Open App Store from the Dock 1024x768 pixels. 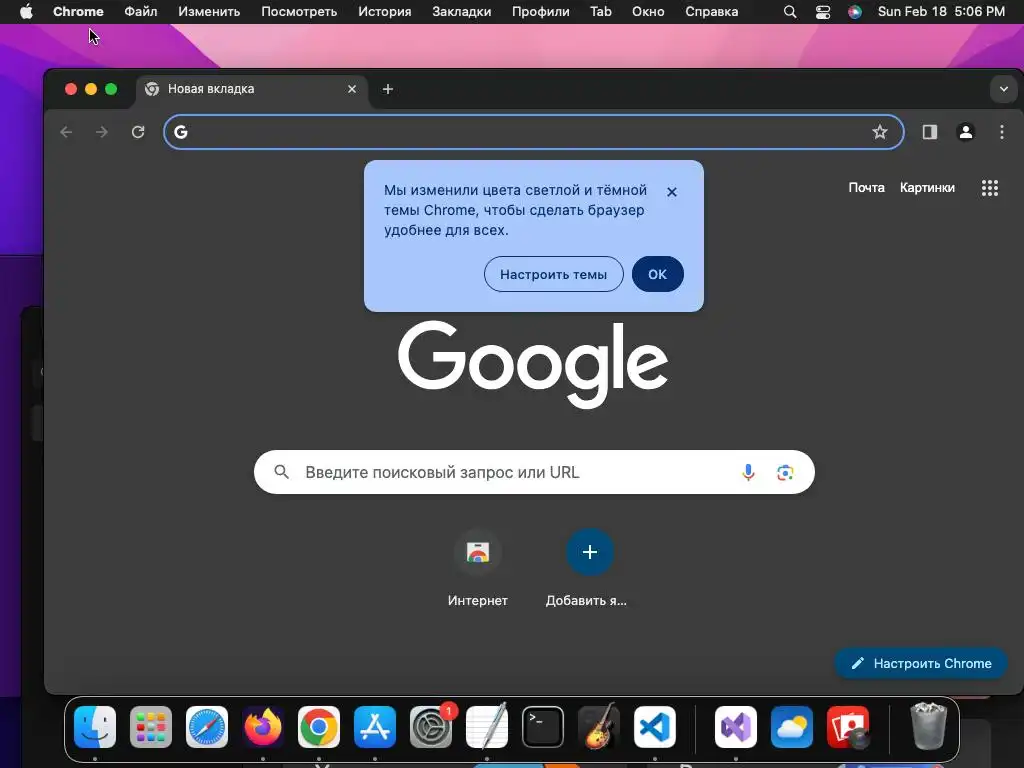click(x=375, y=727)
